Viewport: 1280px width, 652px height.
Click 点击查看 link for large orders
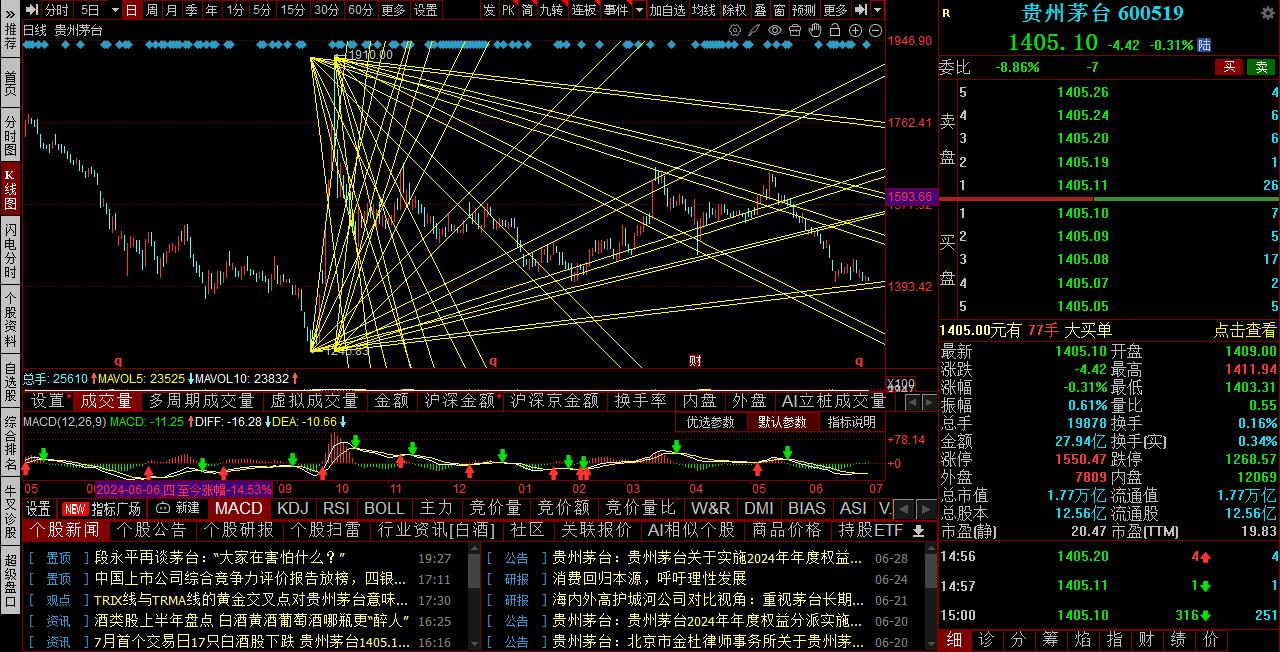click(1245, 330)
